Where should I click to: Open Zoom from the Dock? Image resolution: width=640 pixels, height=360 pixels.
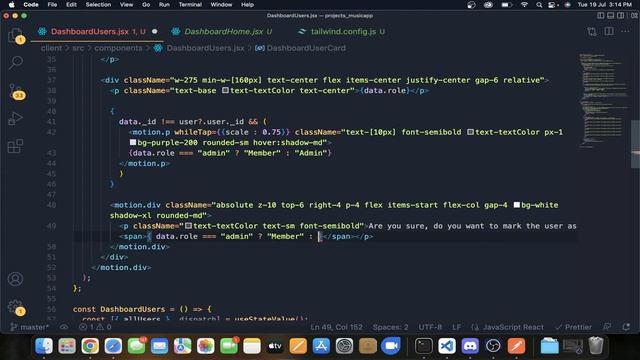pyautogui.click(x=391, y=346)
